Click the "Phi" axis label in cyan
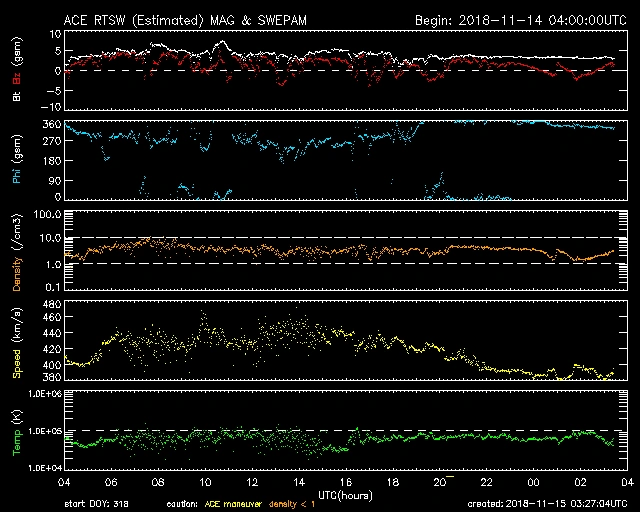The image size is (640, 512). [17, 176]
